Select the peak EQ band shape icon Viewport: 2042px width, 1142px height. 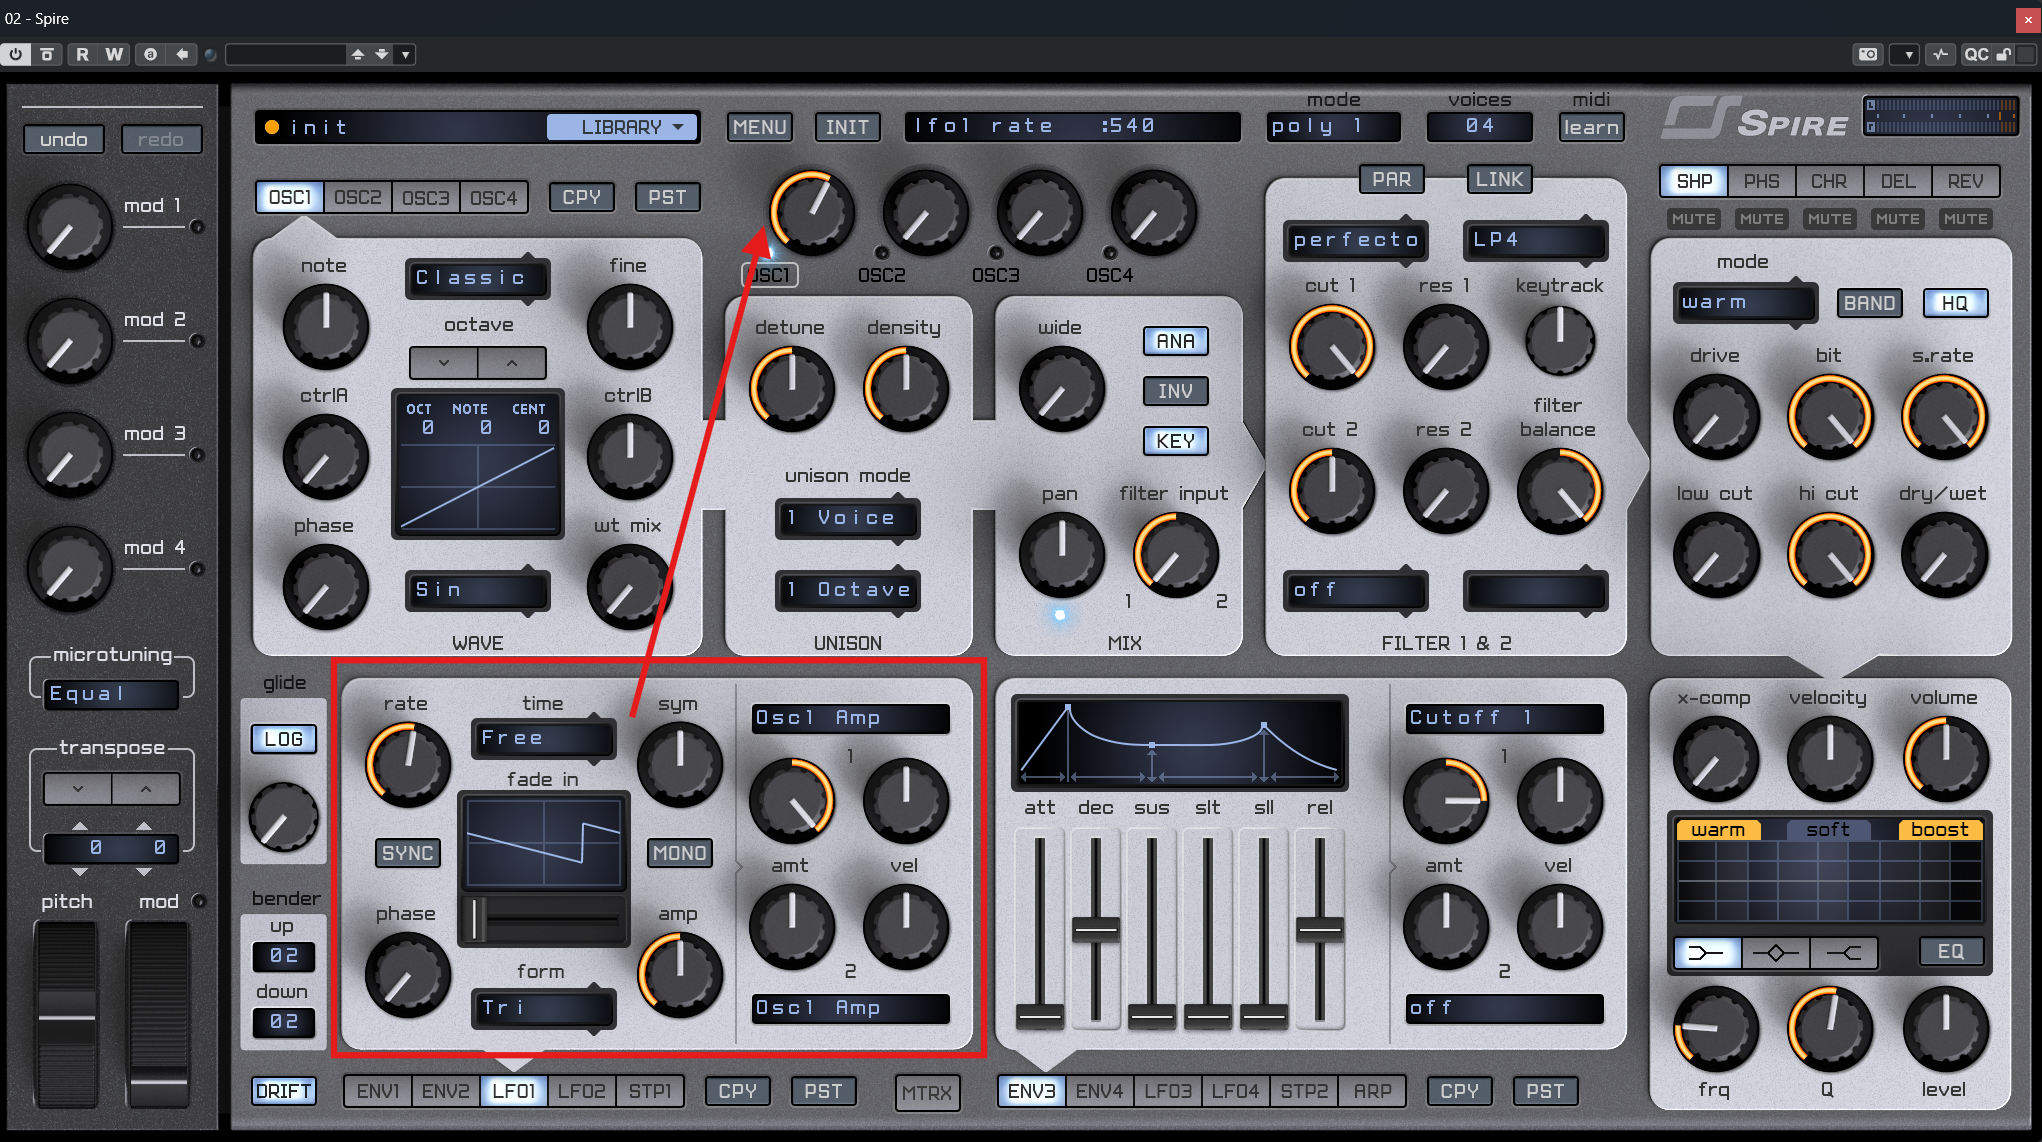[x=1775, y=952]
